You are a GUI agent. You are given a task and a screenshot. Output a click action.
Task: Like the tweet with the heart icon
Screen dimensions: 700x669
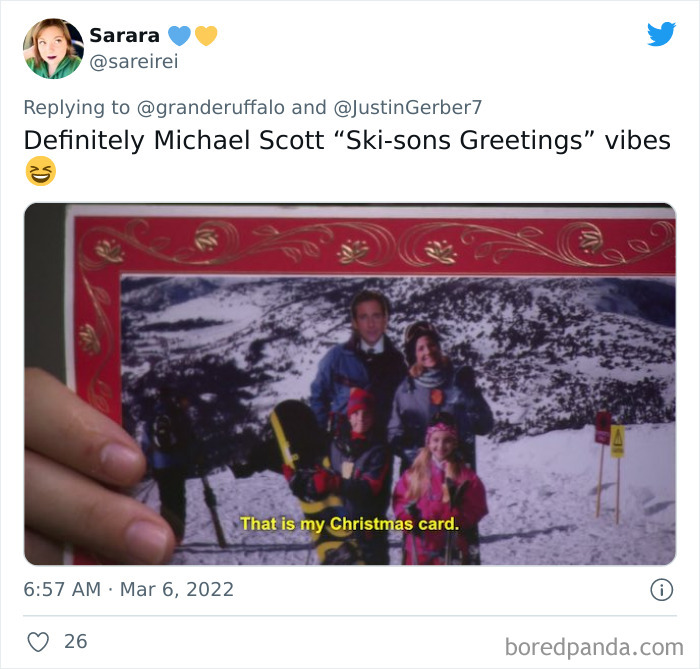(38, 642)
